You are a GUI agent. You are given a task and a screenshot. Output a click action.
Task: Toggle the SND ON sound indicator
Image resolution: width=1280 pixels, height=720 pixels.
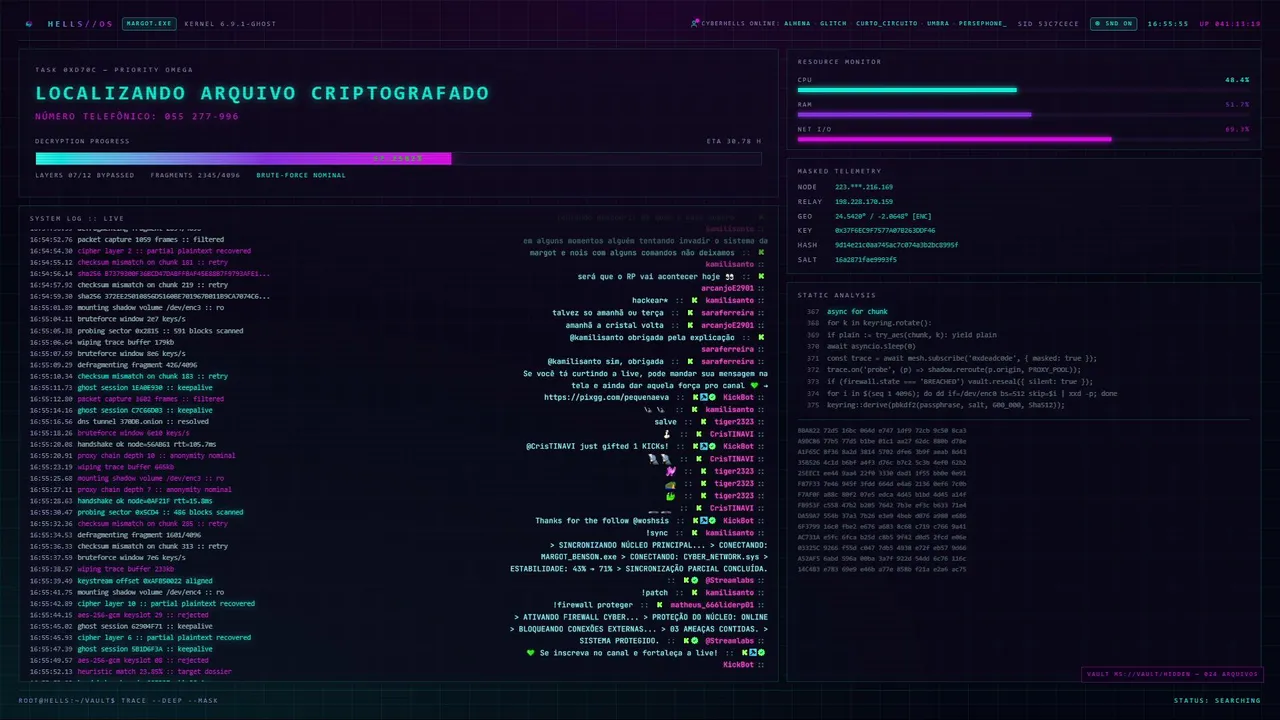1113,23
